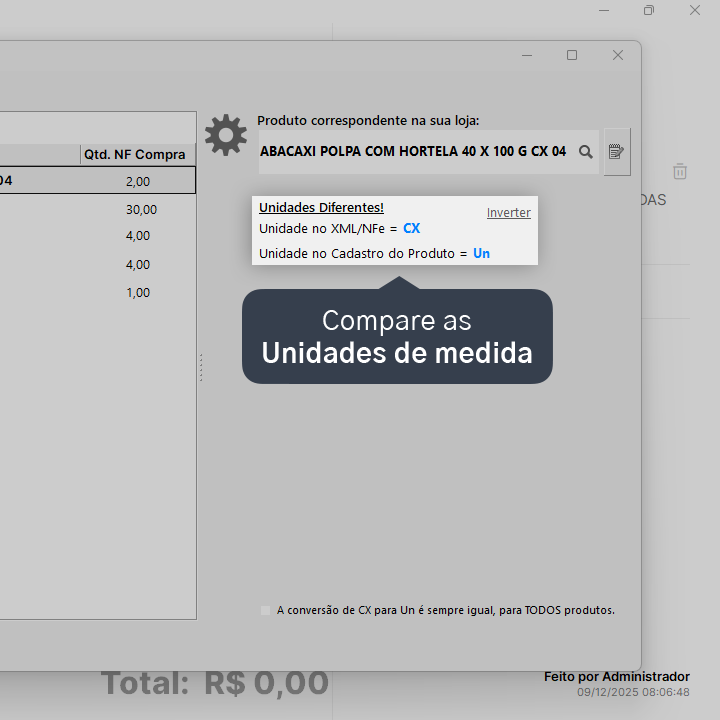
Task: Select the row with quantity 30,00
Action: [97, 209]
